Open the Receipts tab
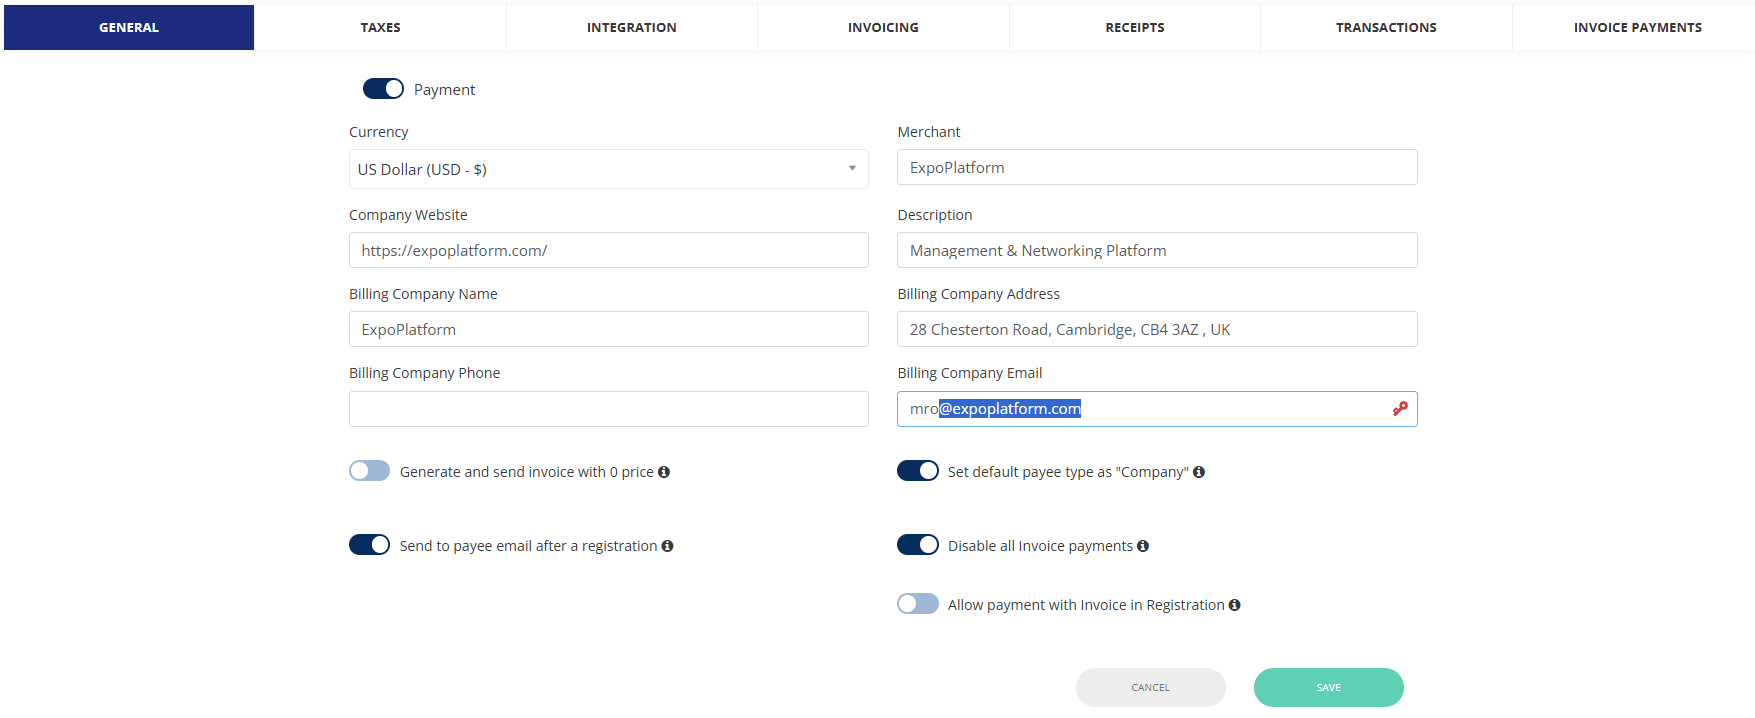1755x718 pixels. 1135,27
